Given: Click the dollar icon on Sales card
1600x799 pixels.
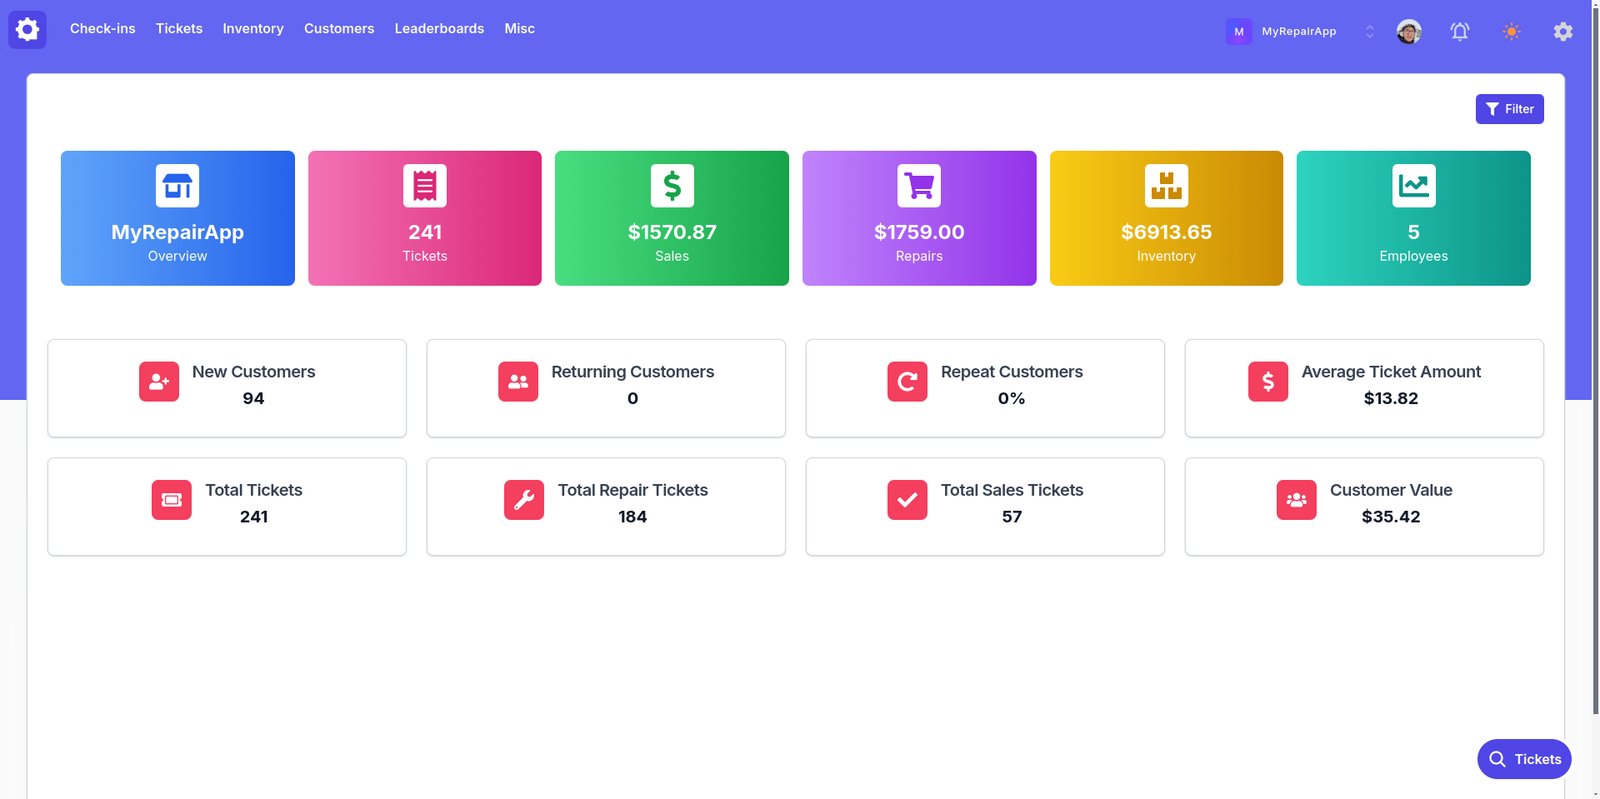Looking at the screenshot, I should (672, 186).
